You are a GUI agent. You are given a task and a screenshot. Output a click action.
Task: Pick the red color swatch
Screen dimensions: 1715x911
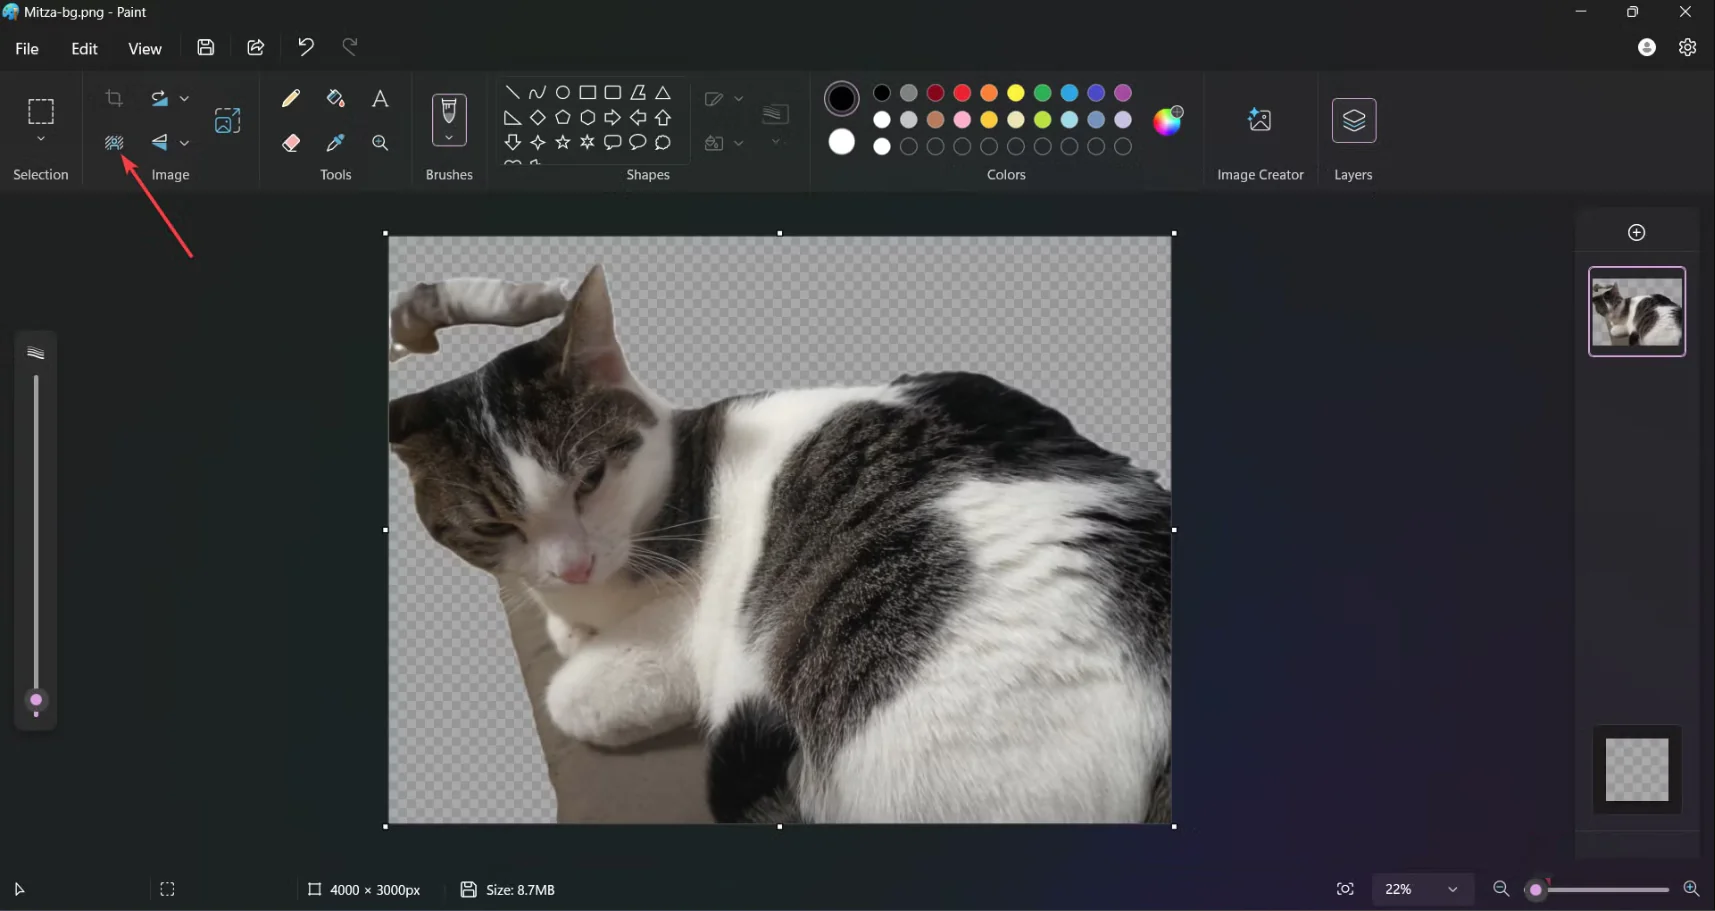(x=962, y=93)
